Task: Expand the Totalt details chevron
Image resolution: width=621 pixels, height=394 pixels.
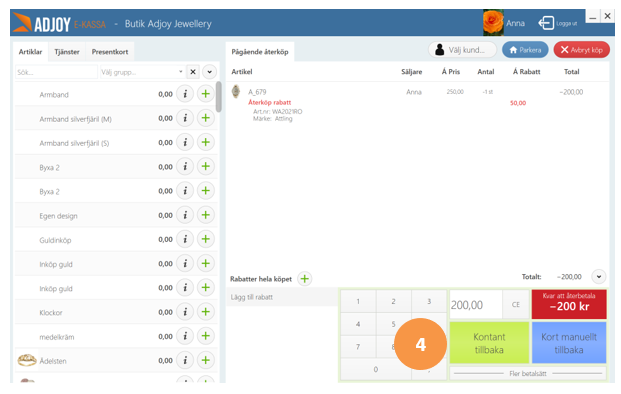Action: 599,276
